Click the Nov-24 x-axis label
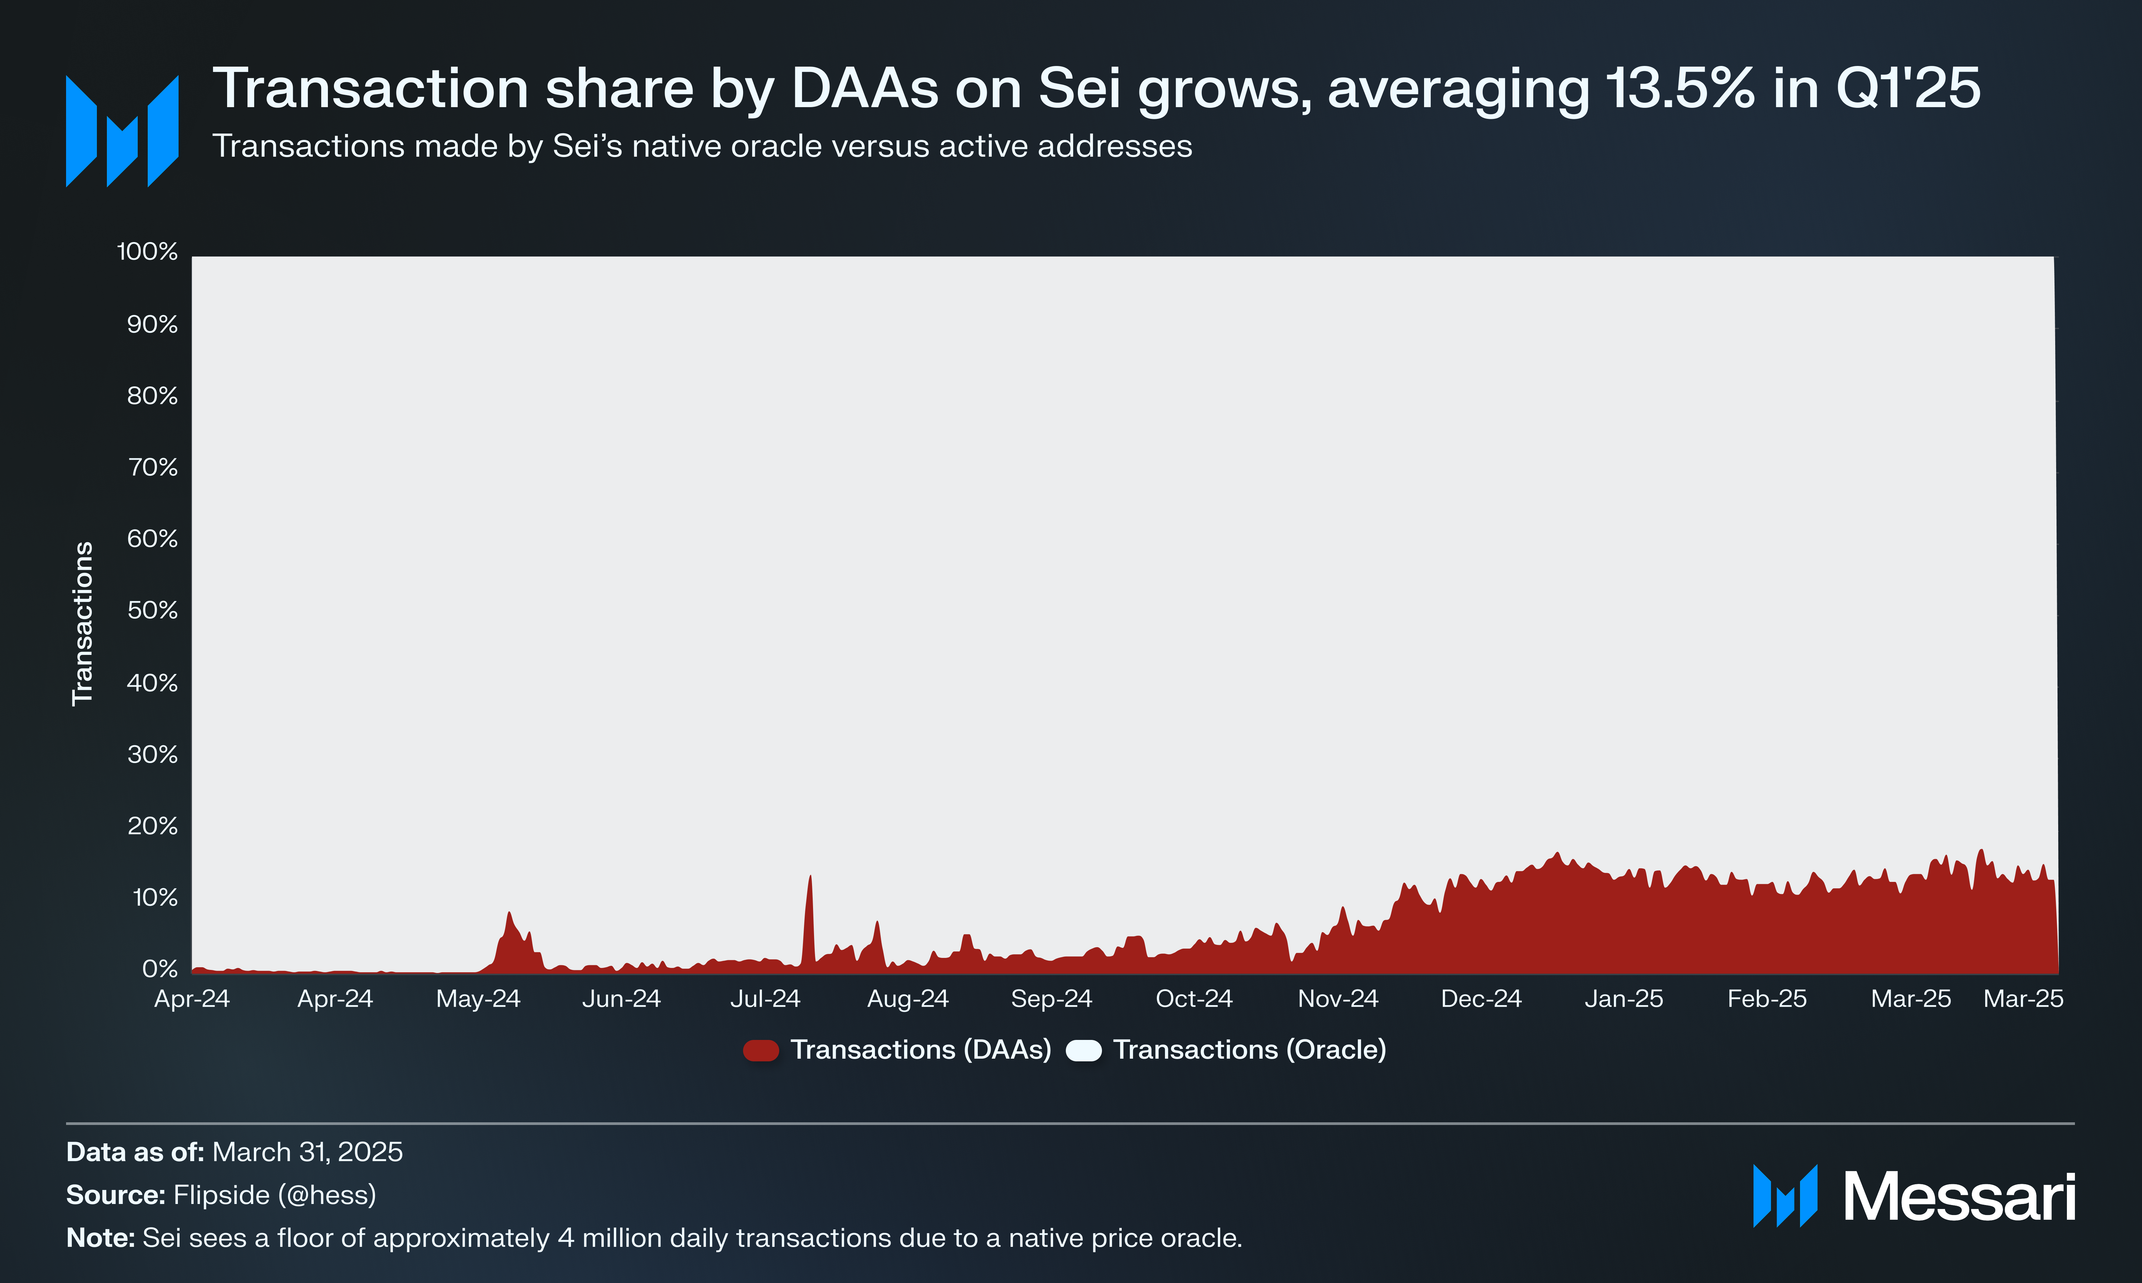 click(x=1338, y=999)
